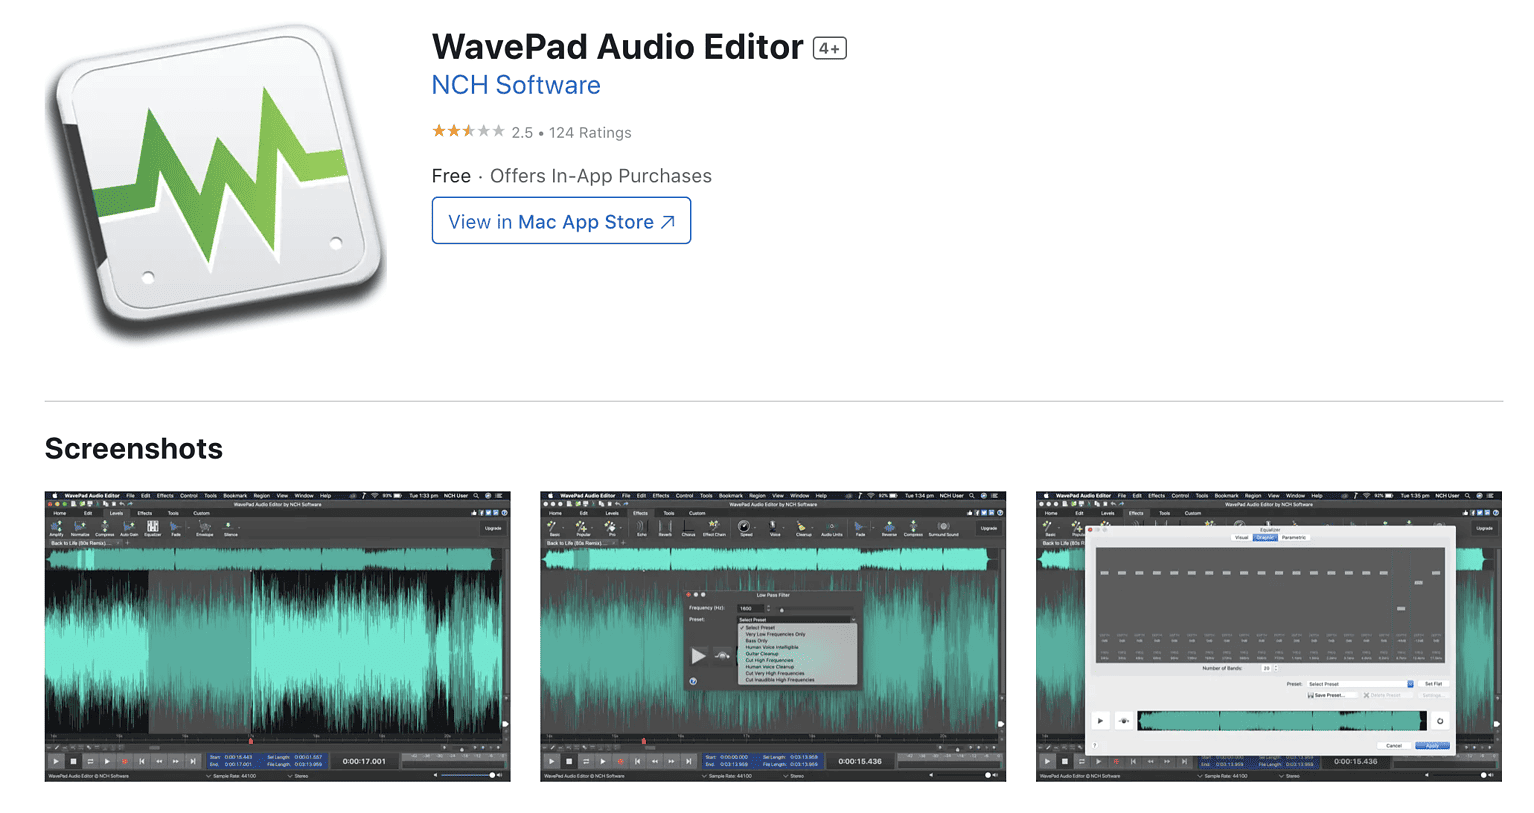1534x813 pixels.
Task: Open the Cleanup tool in the Effects ribbon
Action: (802, 528)
